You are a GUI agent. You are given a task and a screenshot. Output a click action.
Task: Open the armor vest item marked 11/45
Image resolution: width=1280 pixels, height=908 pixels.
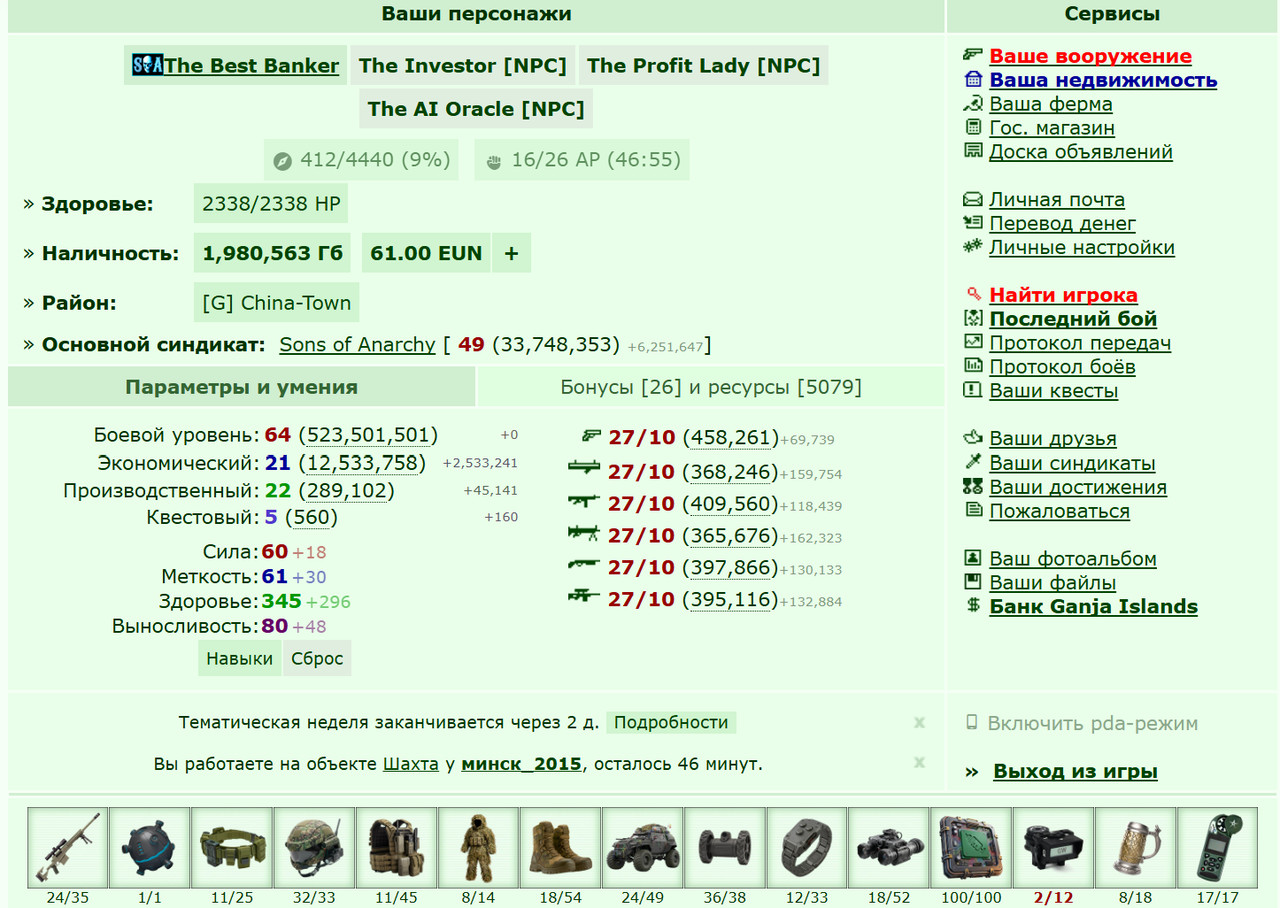pyautogui.click(x=396, y=847)
